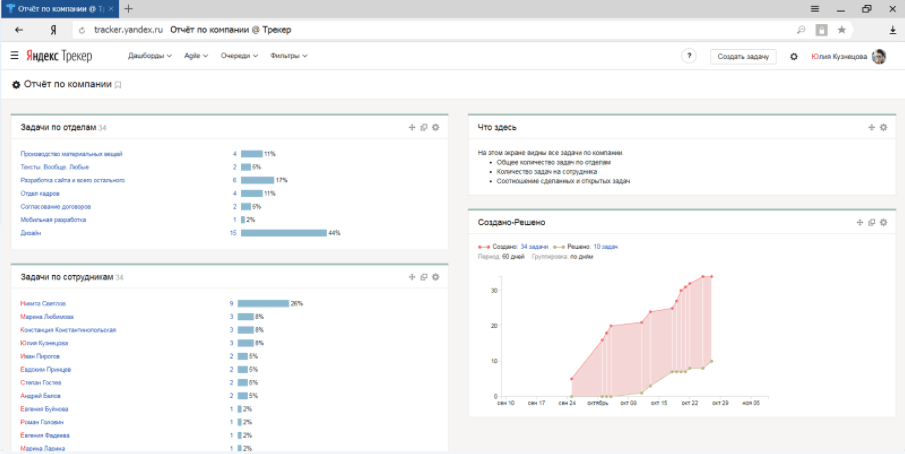Click the move icon on Что здесь widget

[x=872, y=127]
